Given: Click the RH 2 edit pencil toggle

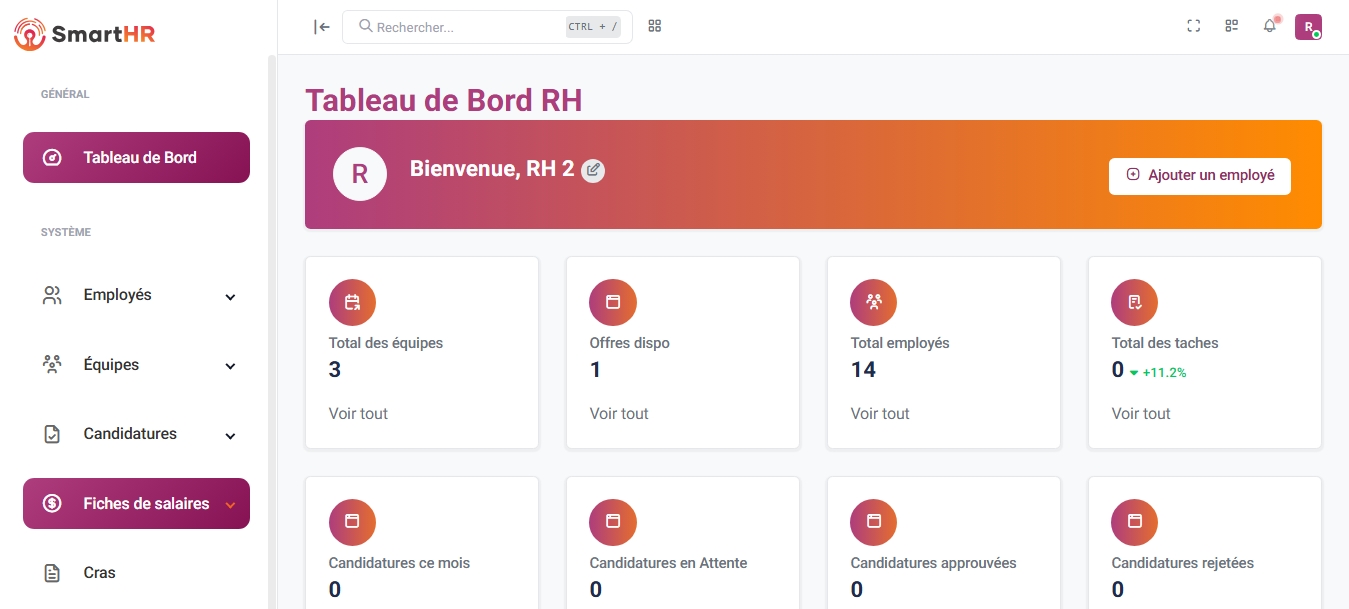Looking at the screenshot, I should 593,170.
